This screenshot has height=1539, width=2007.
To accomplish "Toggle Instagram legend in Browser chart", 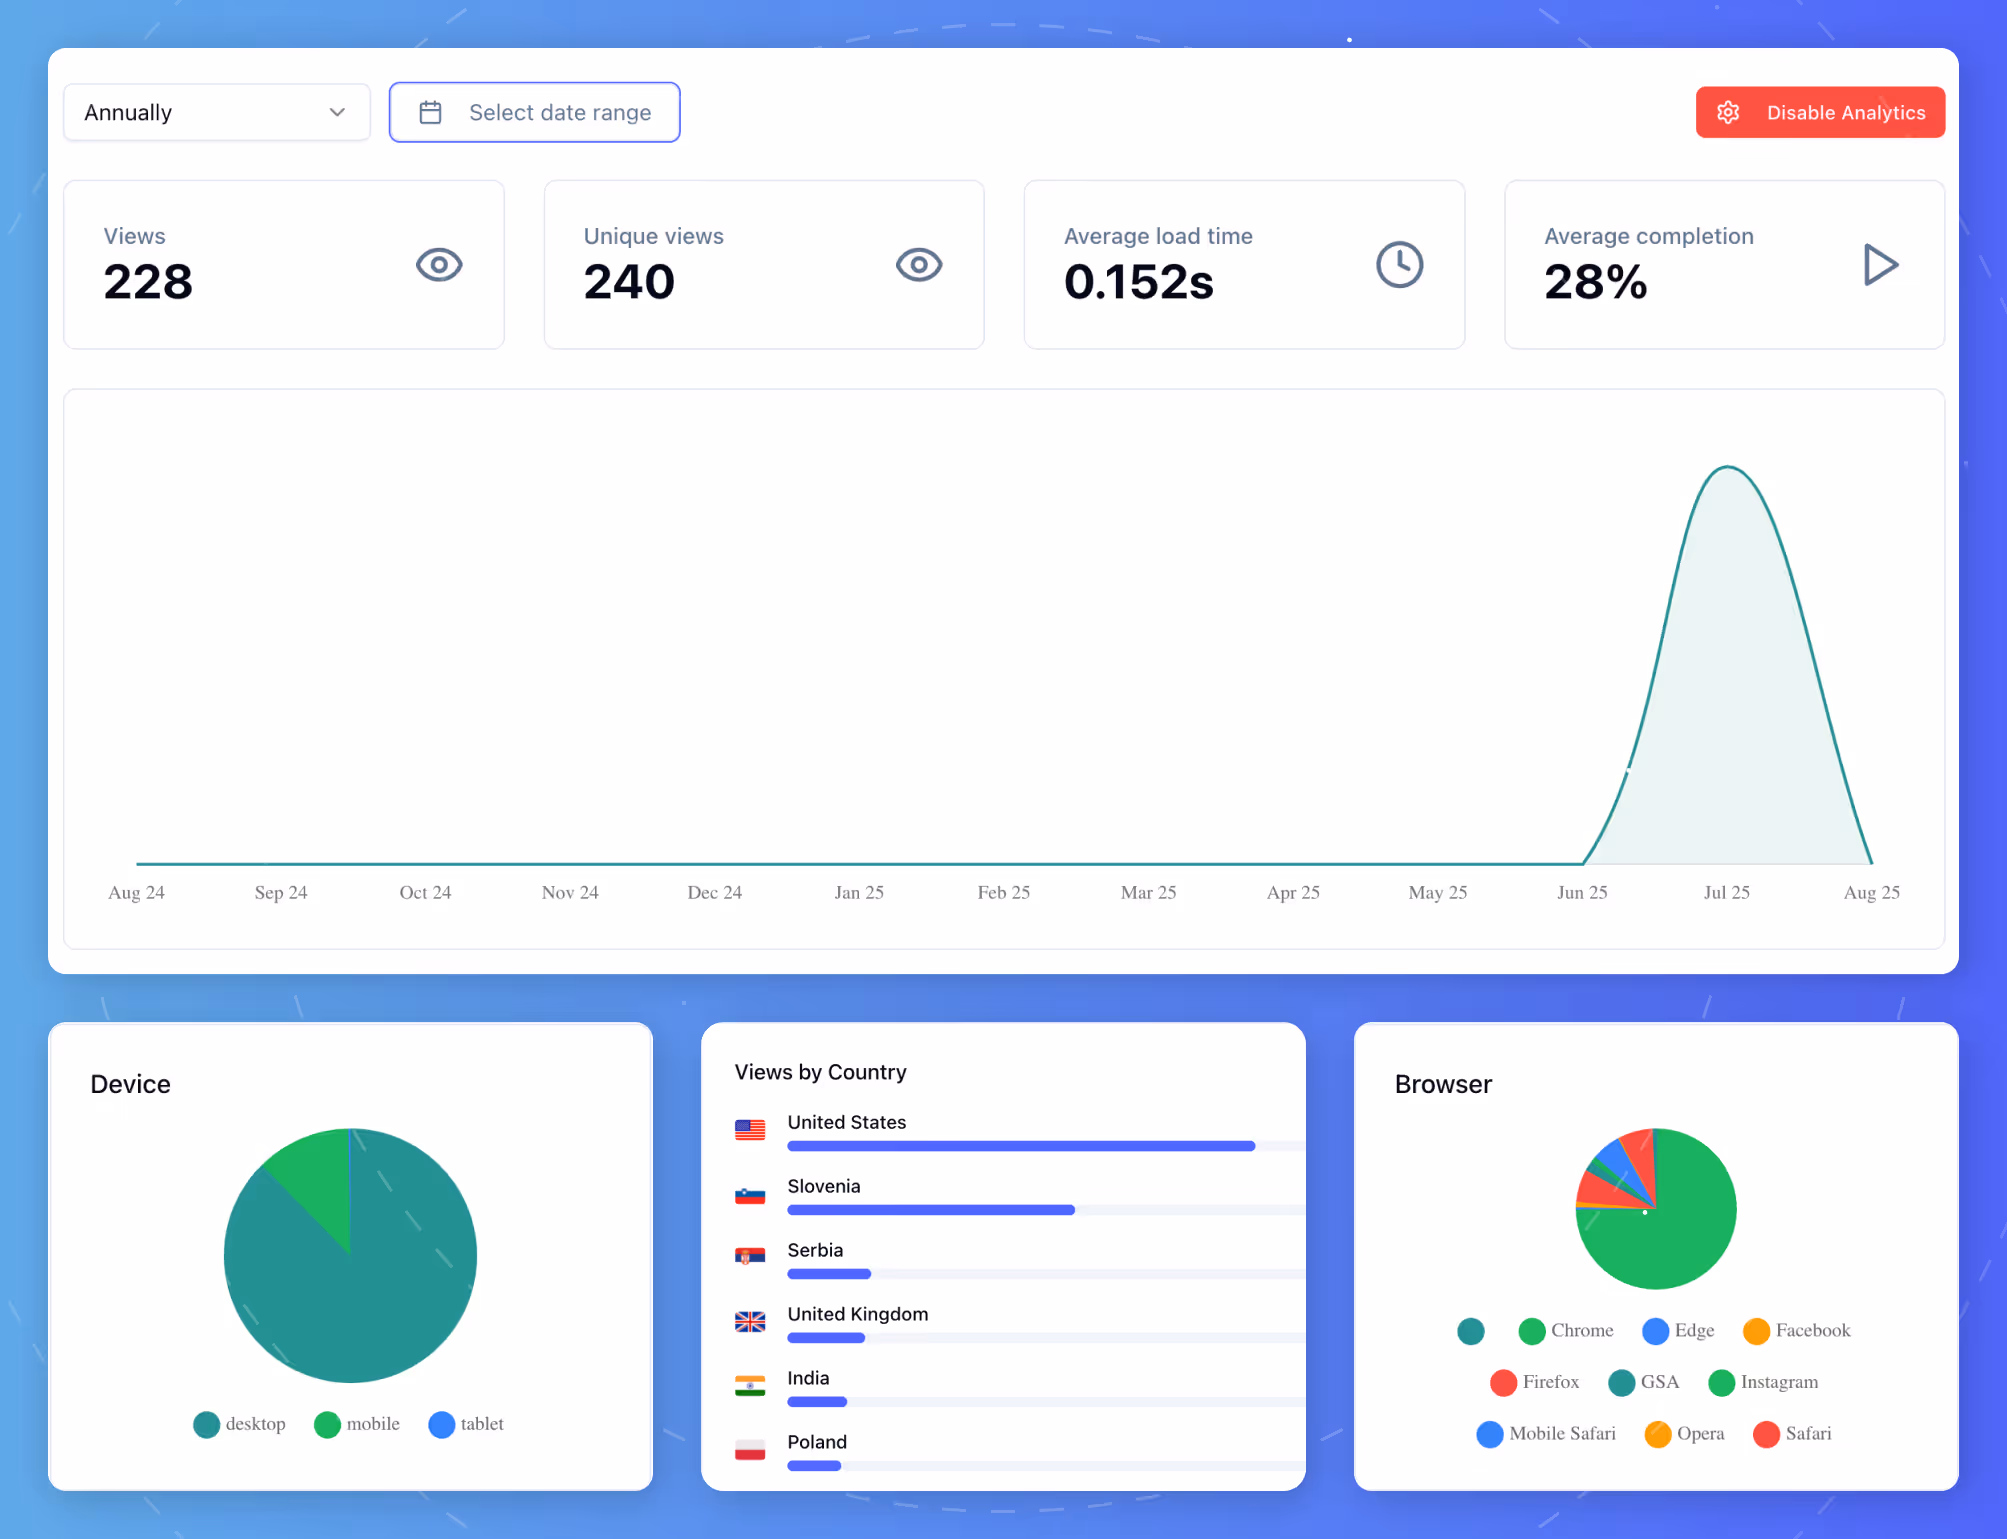I will (1764, 1382).
